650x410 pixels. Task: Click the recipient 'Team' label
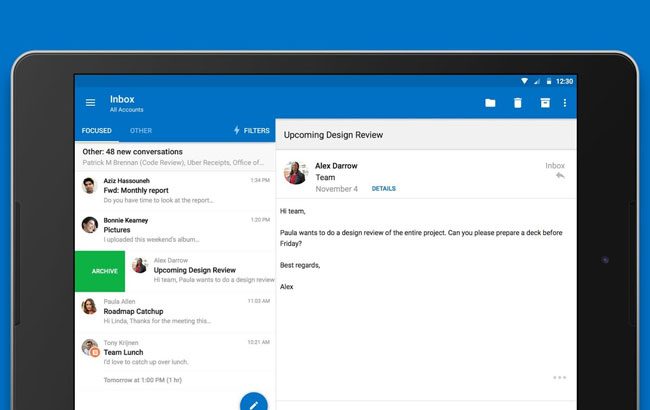click(x=325, y=177)
